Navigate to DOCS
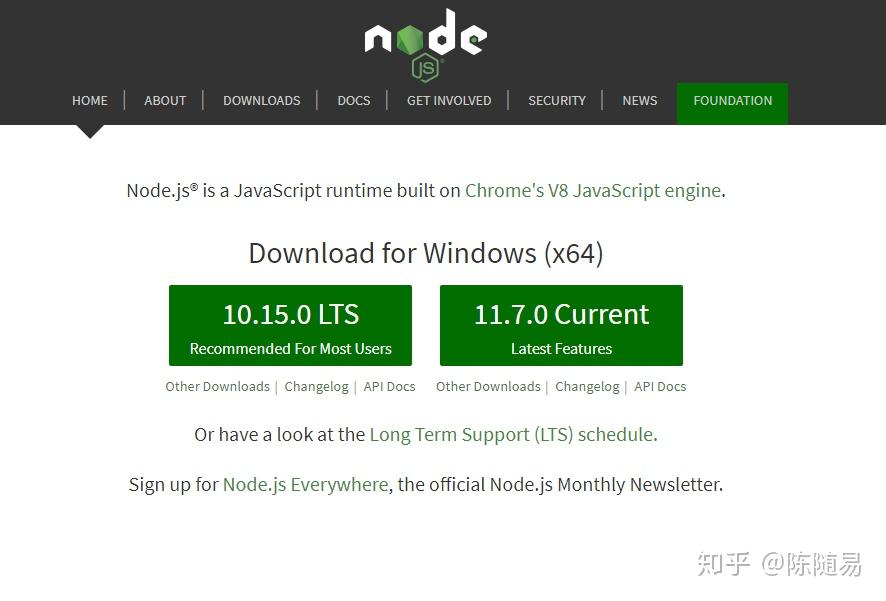886x601 pixels. (354, 101)
